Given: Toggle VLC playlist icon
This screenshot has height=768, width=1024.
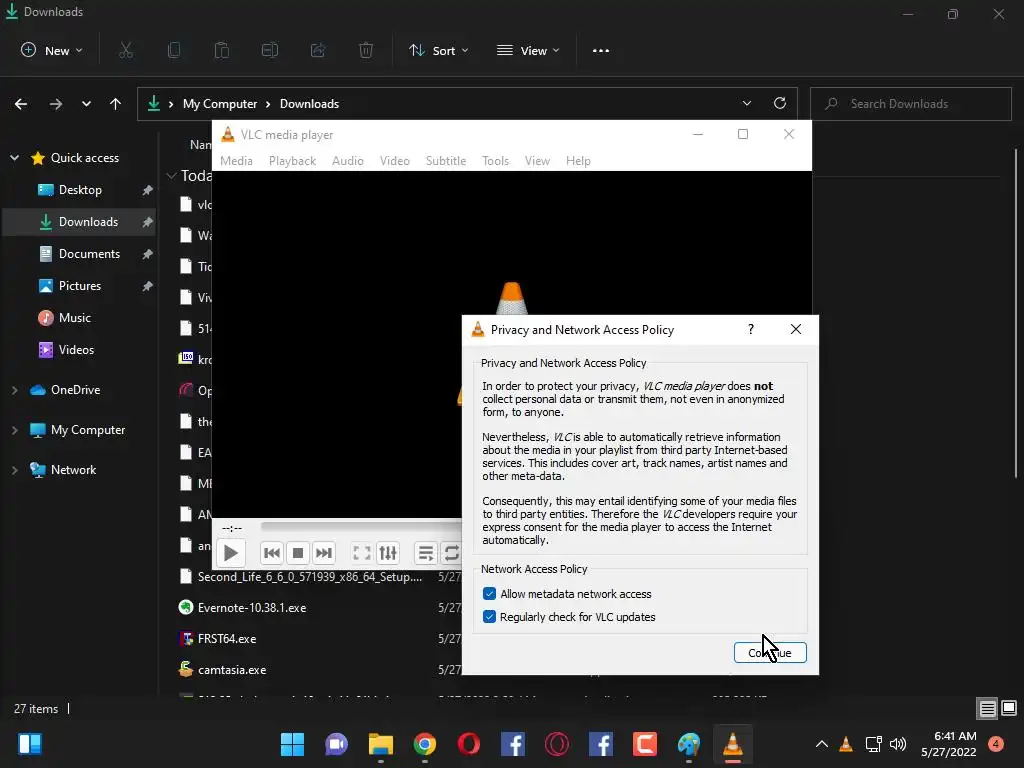Looking at the screenshot, I should (x=426, y=553).
